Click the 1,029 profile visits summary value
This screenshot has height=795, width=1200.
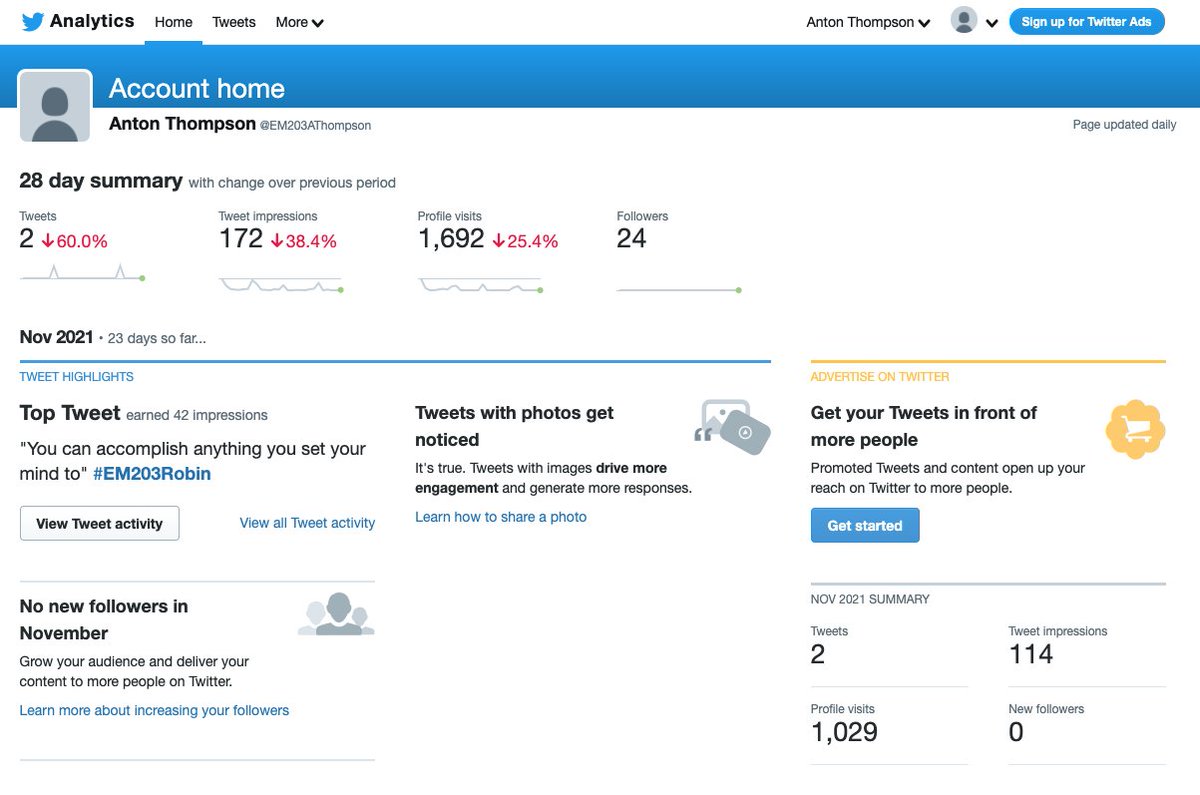pos(844,732)
